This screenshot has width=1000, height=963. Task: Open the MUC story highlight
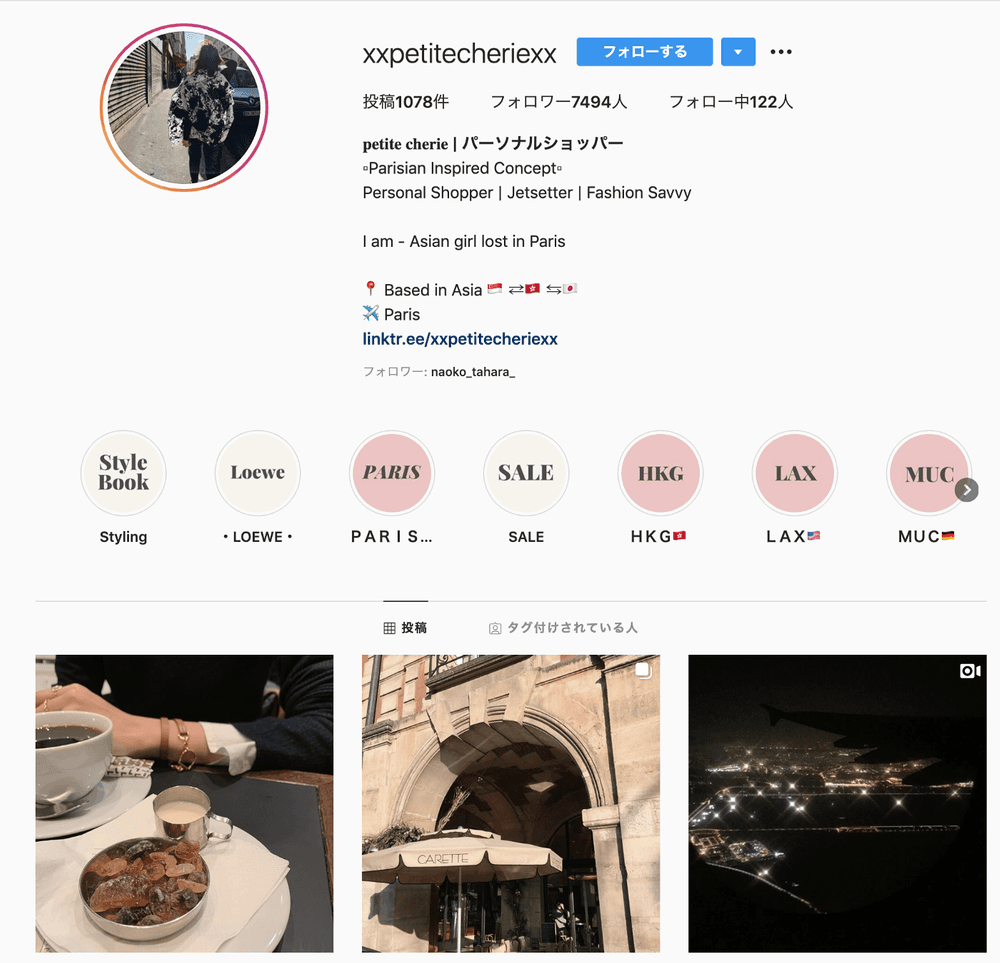point(929,473)
